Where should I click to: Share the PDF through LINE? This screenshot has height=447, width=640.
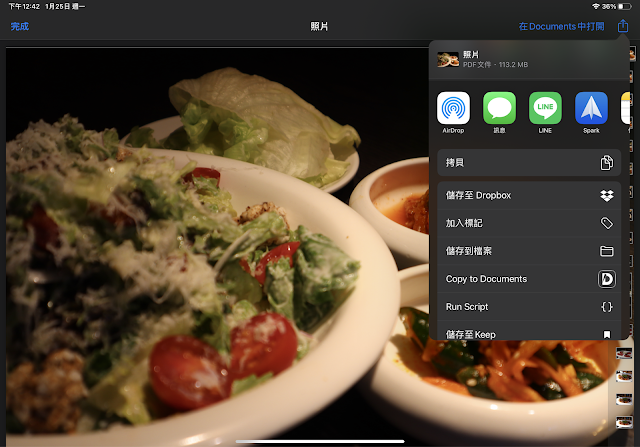click(x=545, y=108)
